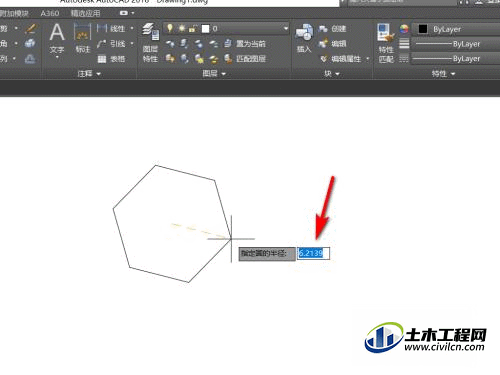Click the lineweight icon in 特性 panel
Image resolution: width=500 pixels, height=375 pixels.
[404, 44]
